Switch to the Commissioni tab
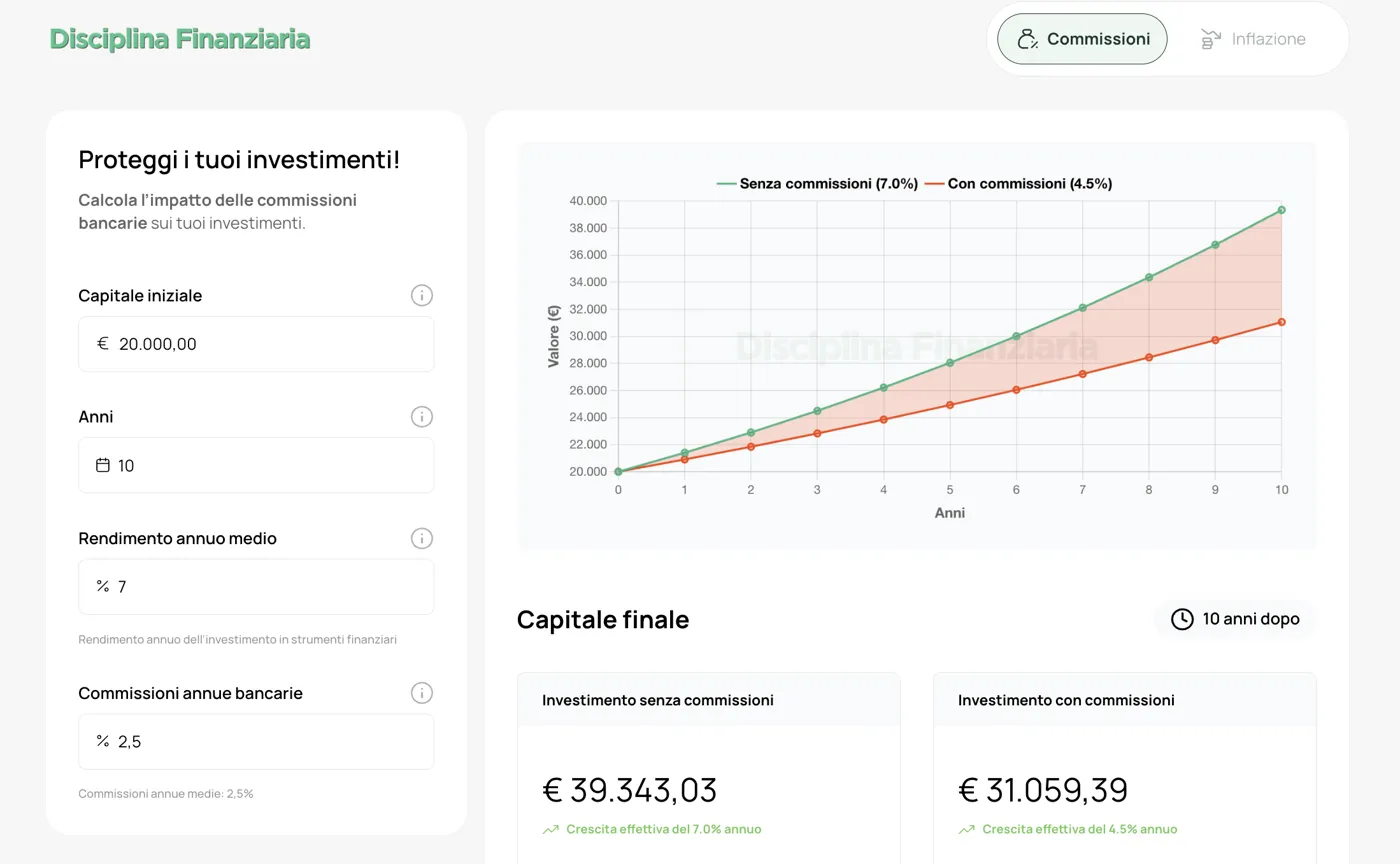The image size is (1400, 864). (x=1082, y=39)
